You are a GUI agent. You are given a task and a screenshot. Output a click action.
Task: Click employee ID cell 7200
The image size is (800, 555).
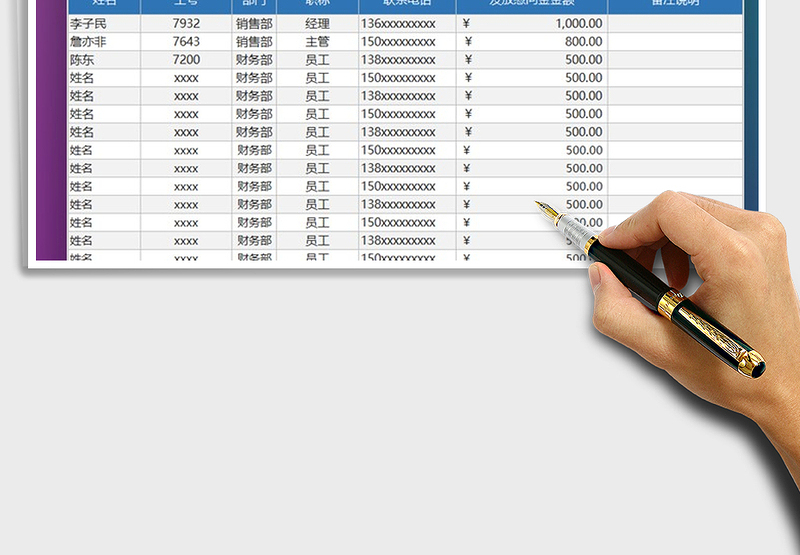click(186, 60)
